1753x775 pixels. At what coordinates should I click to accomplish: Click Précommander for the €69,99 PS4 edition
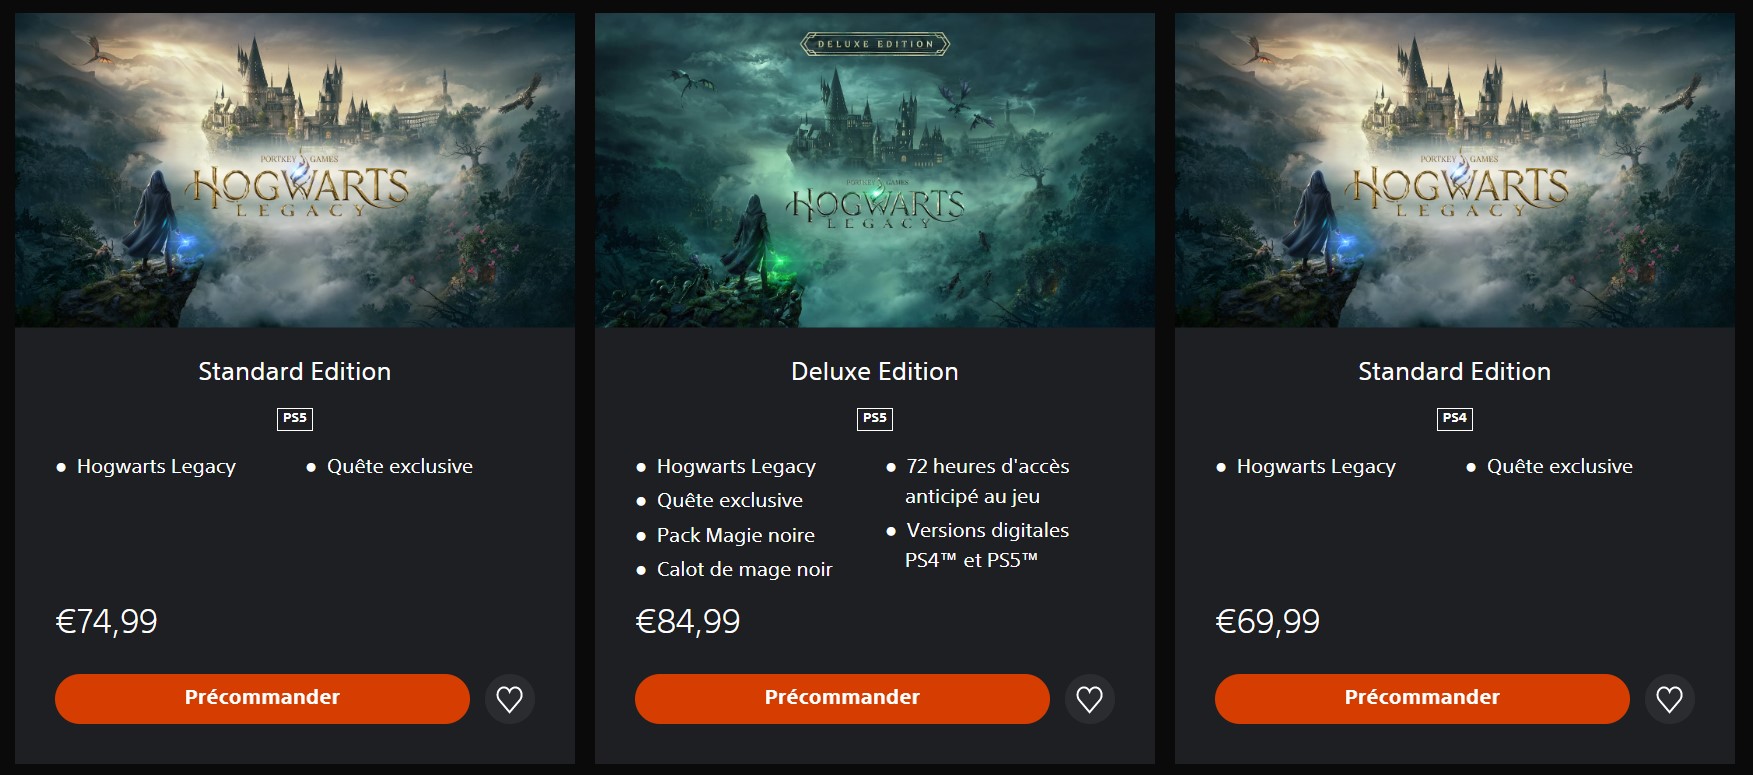(1422, 698)
